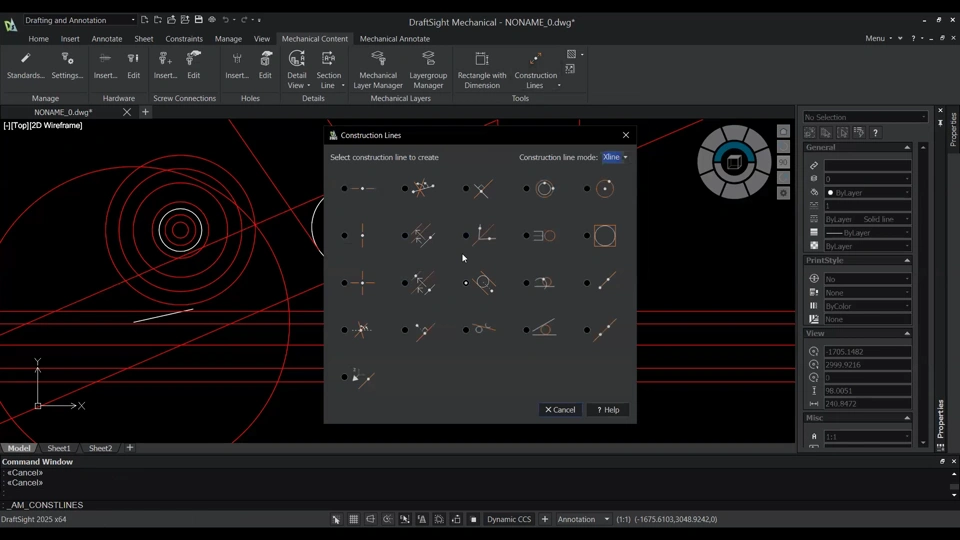Collapse the PrintStyle properties section
Viewport: 960px width, 540px height.
(907, 261)
